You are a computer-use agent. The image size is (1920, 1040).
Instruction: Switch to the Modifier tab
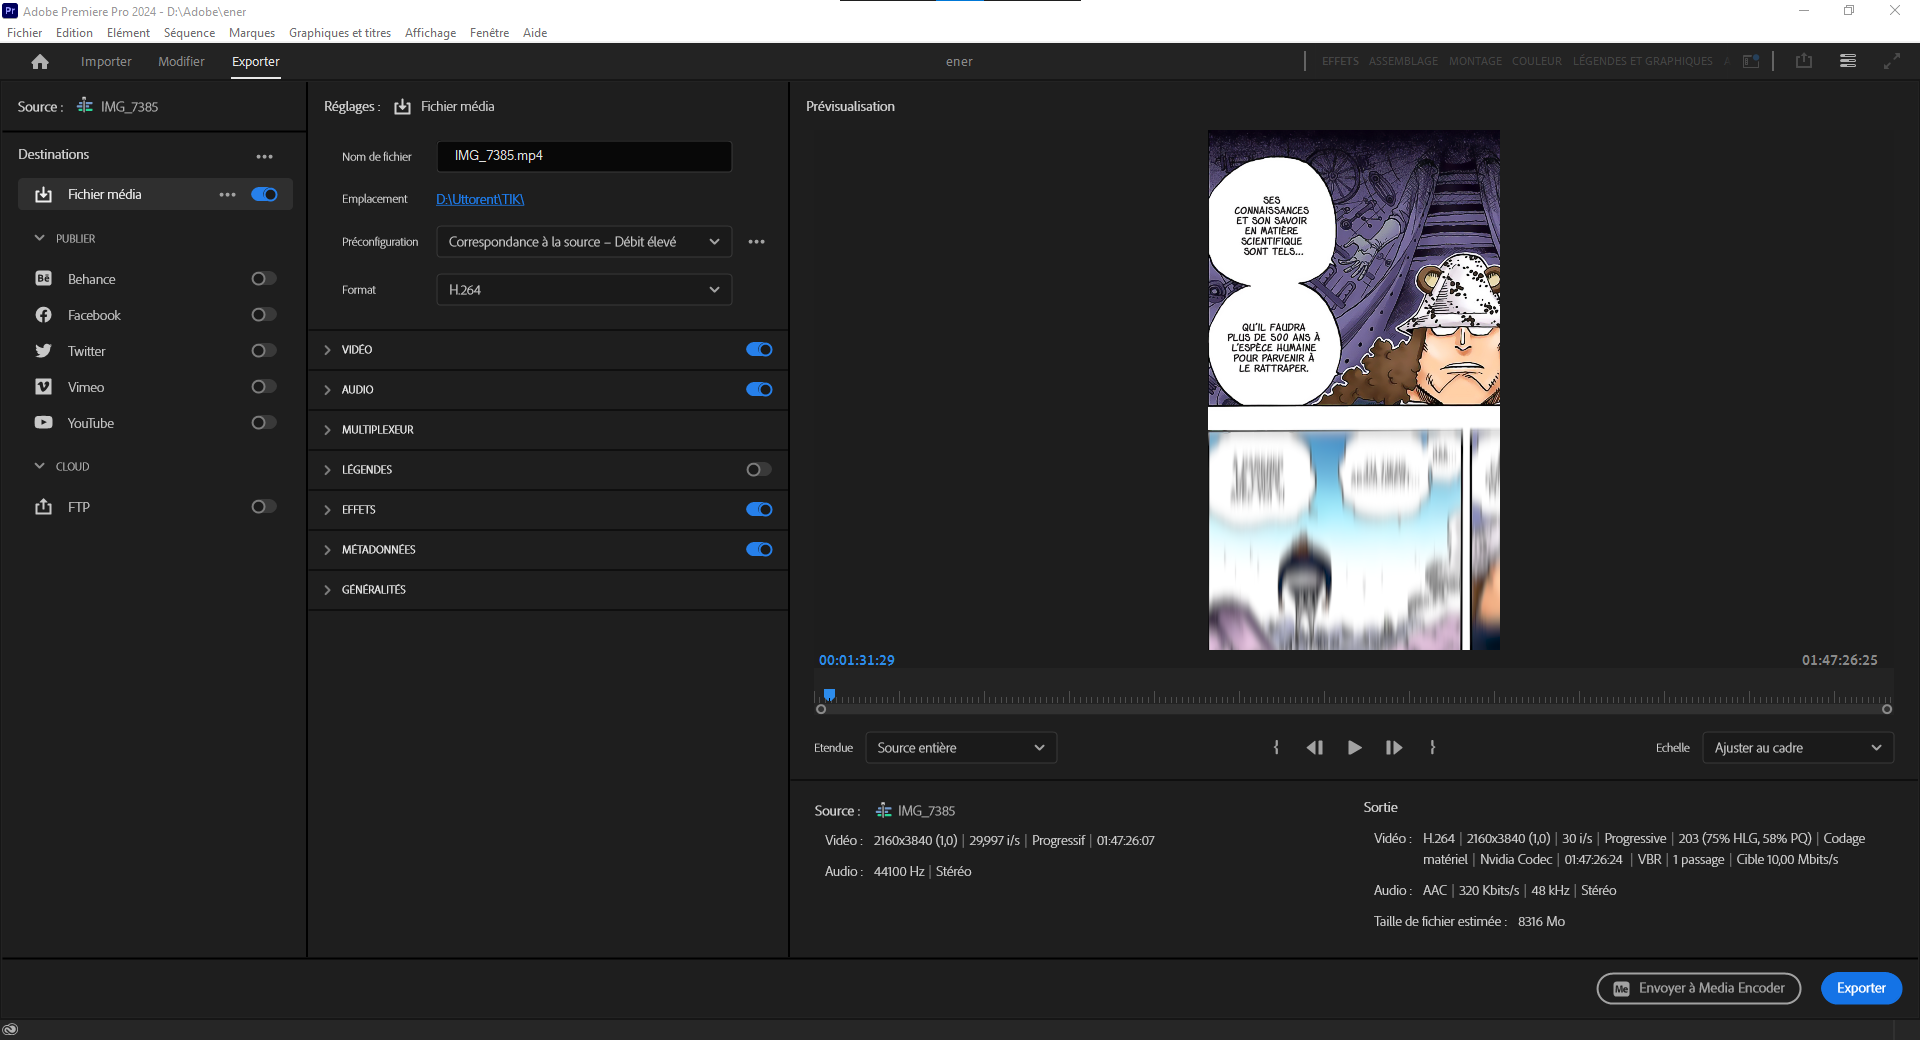click(181, 62)
